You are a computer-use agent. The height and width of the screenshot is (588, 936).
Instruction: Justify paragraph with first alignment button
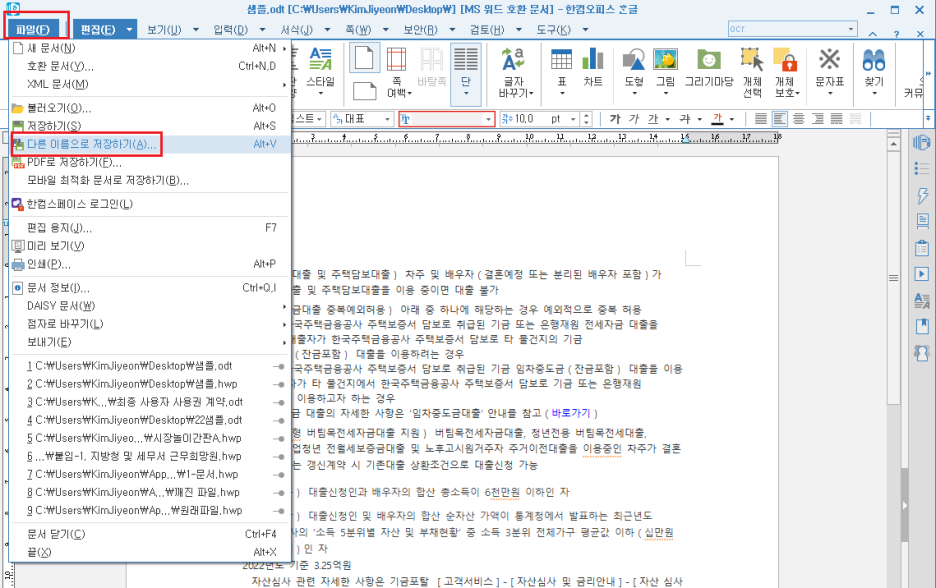click(x=760, y=119)
